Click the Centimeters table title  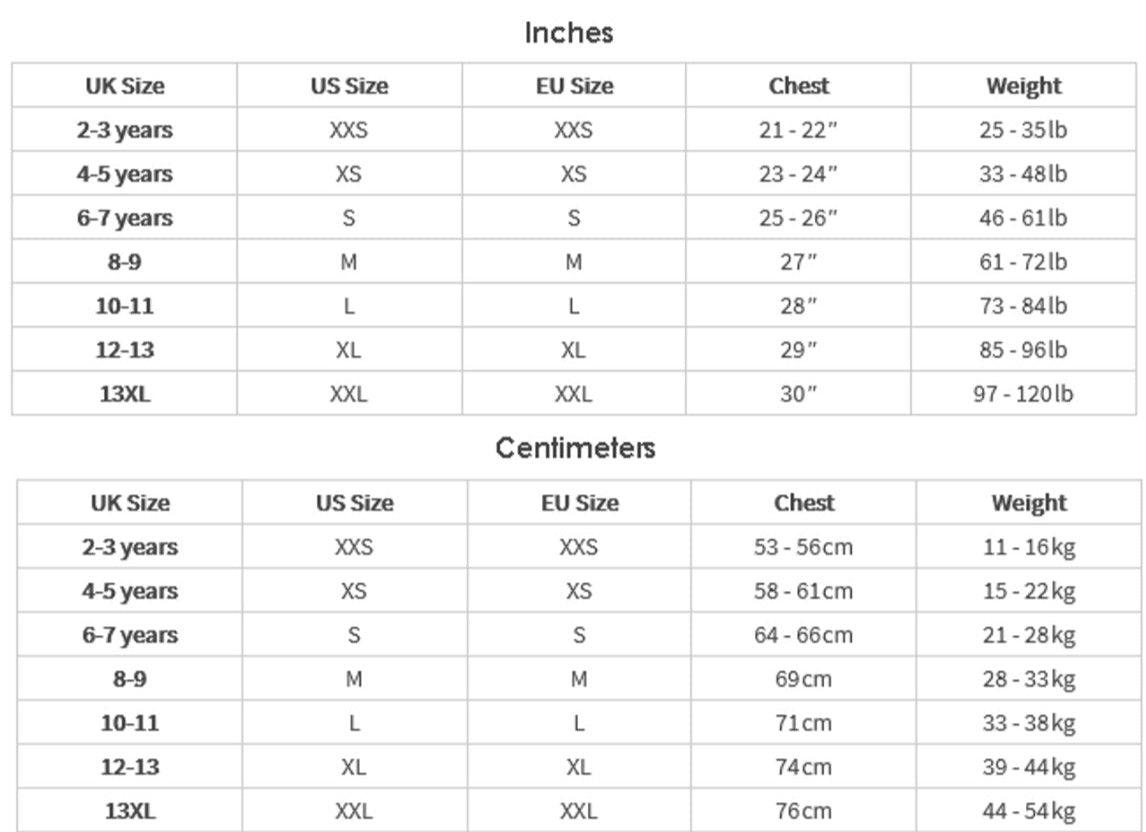575,448
